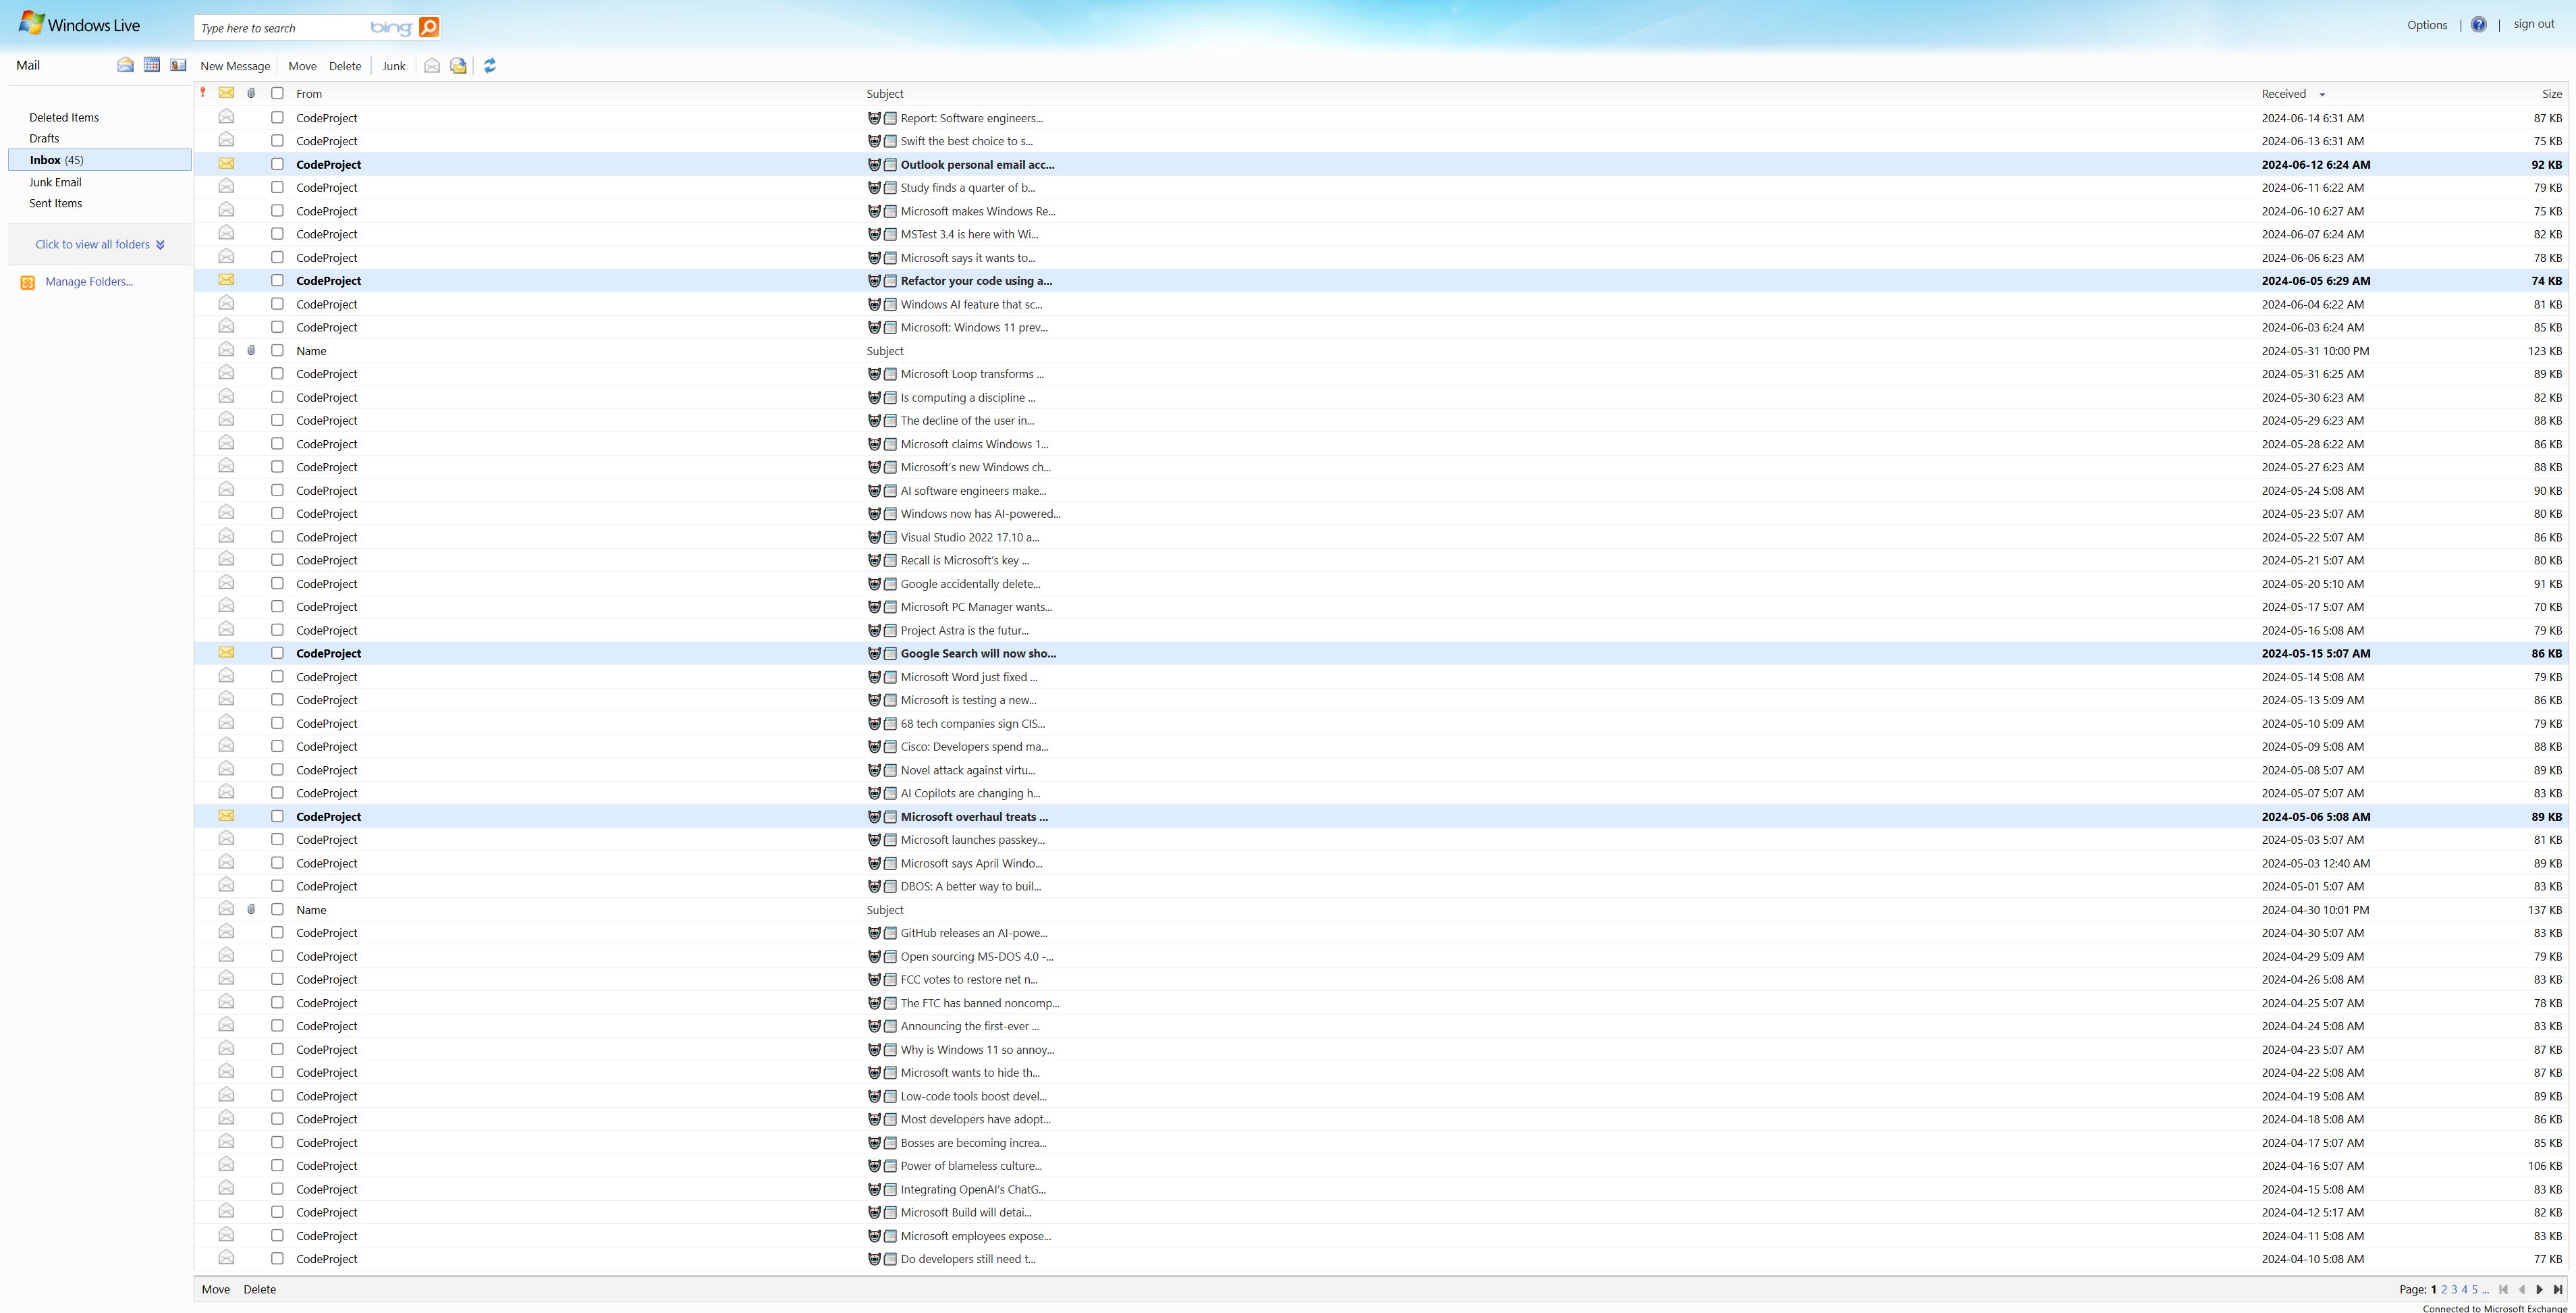Sort by the yellow envelope column icon

(x=226, y=93)
